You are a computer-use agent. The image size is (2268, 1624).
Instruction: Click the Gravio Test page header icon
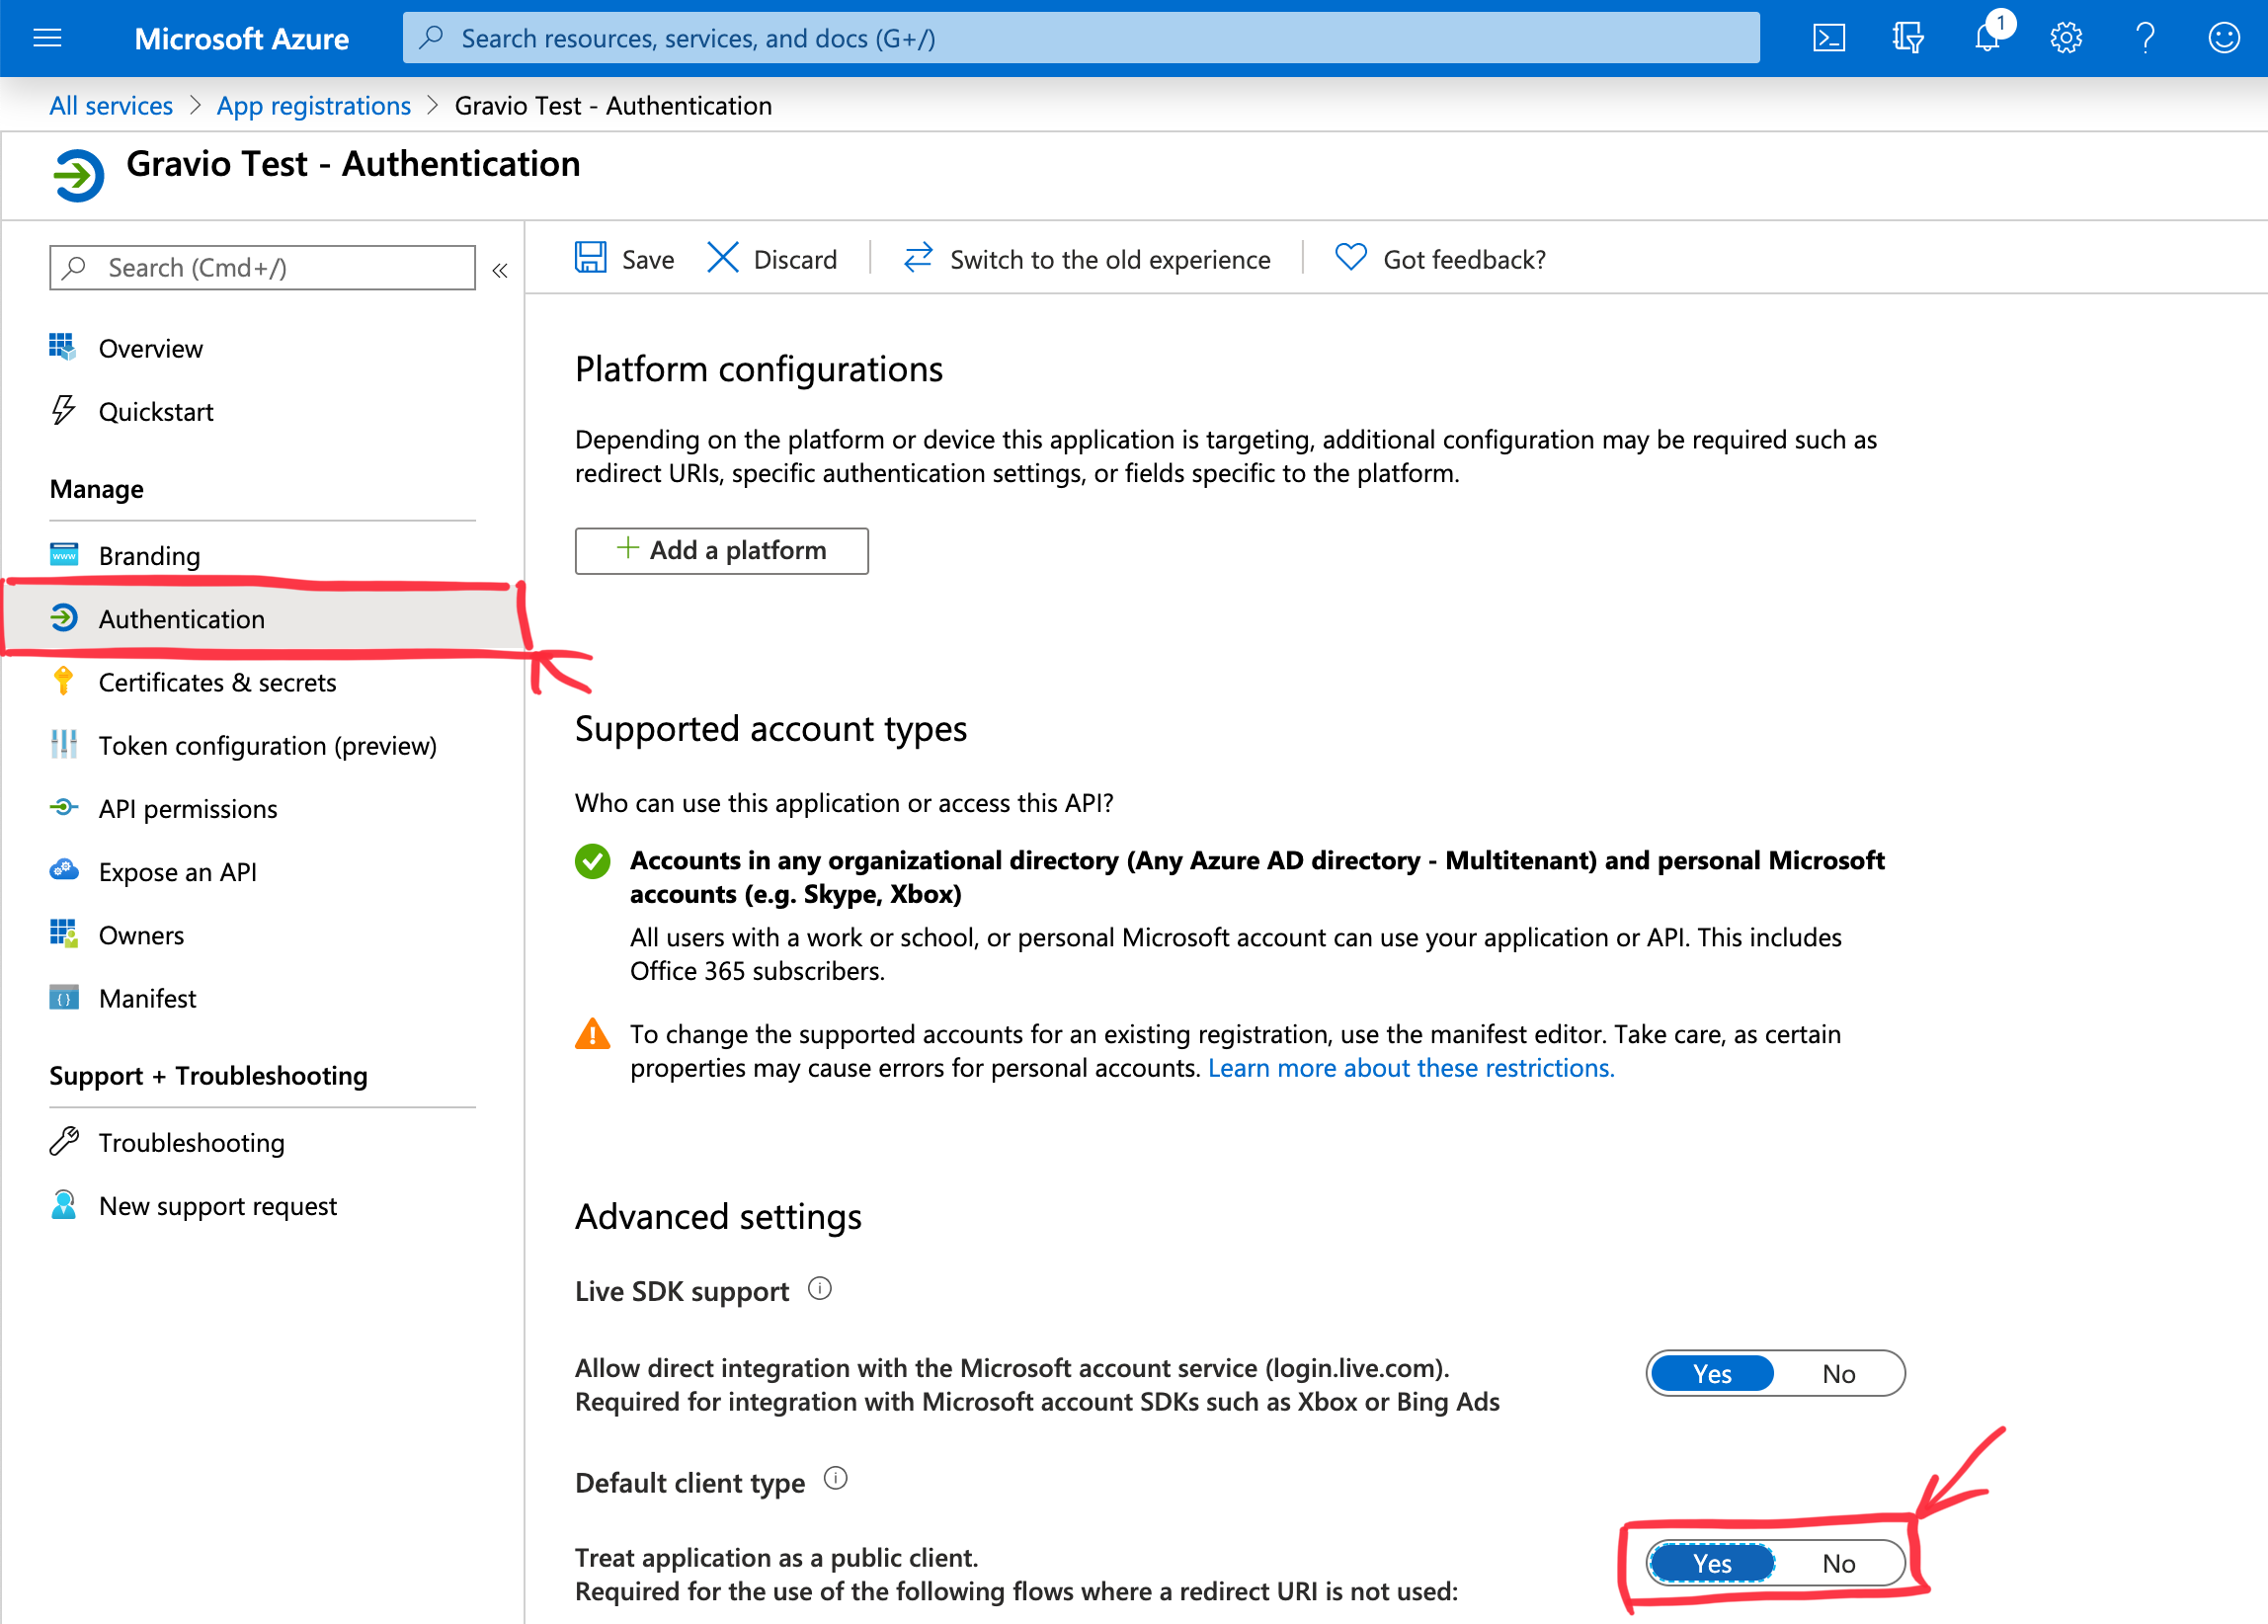coord(78,175)
